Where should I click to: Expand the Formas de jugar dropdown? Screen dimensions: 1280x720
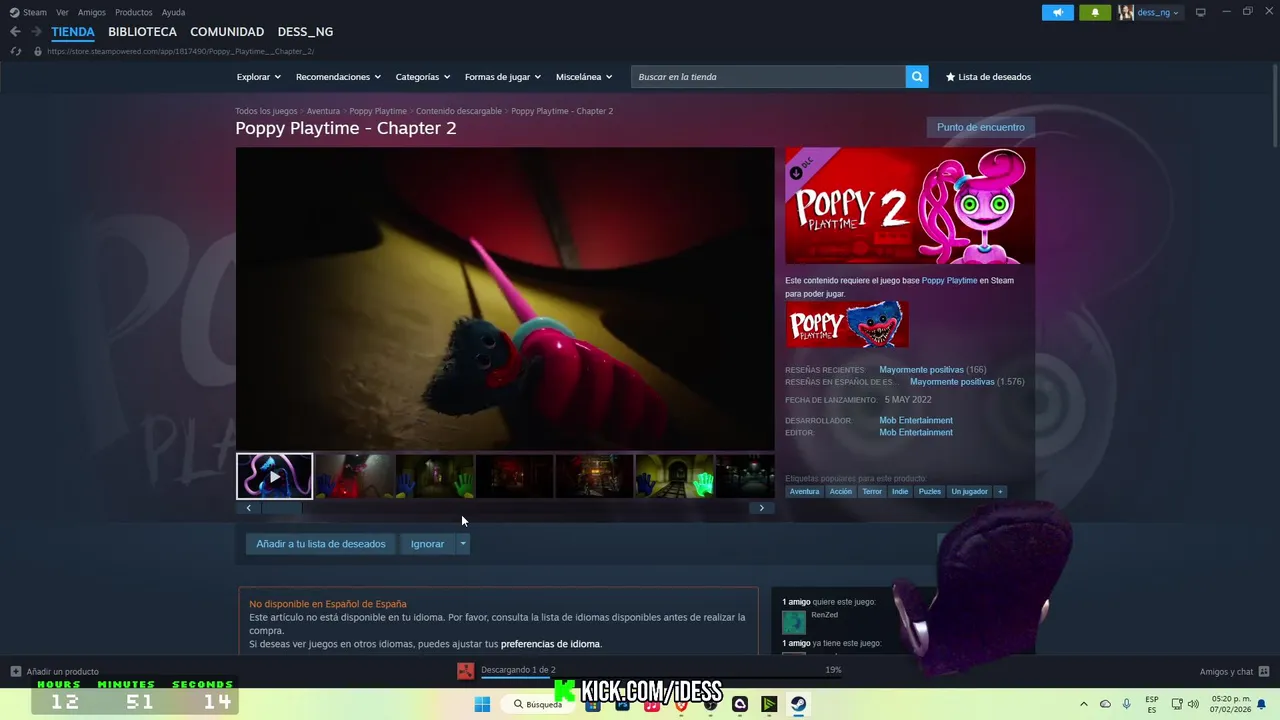click(502, 77)
